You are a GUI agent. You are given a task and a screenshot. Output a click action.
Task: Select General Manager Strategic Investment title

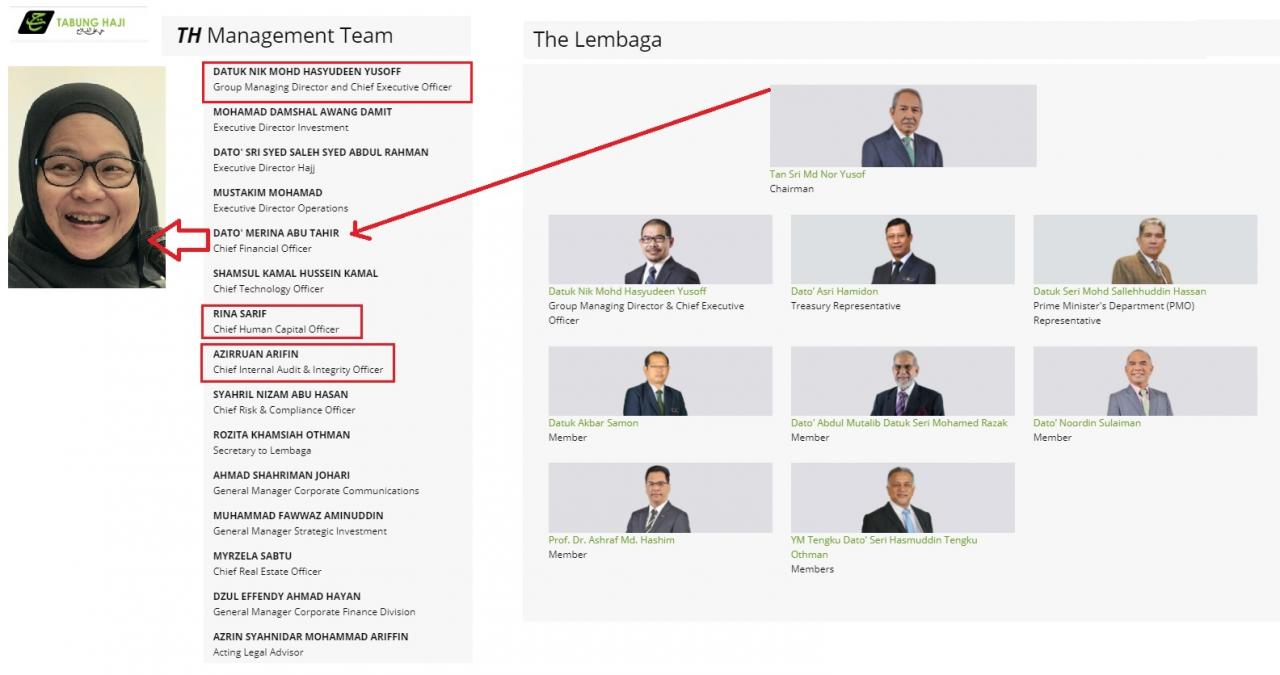pos(300,531)
